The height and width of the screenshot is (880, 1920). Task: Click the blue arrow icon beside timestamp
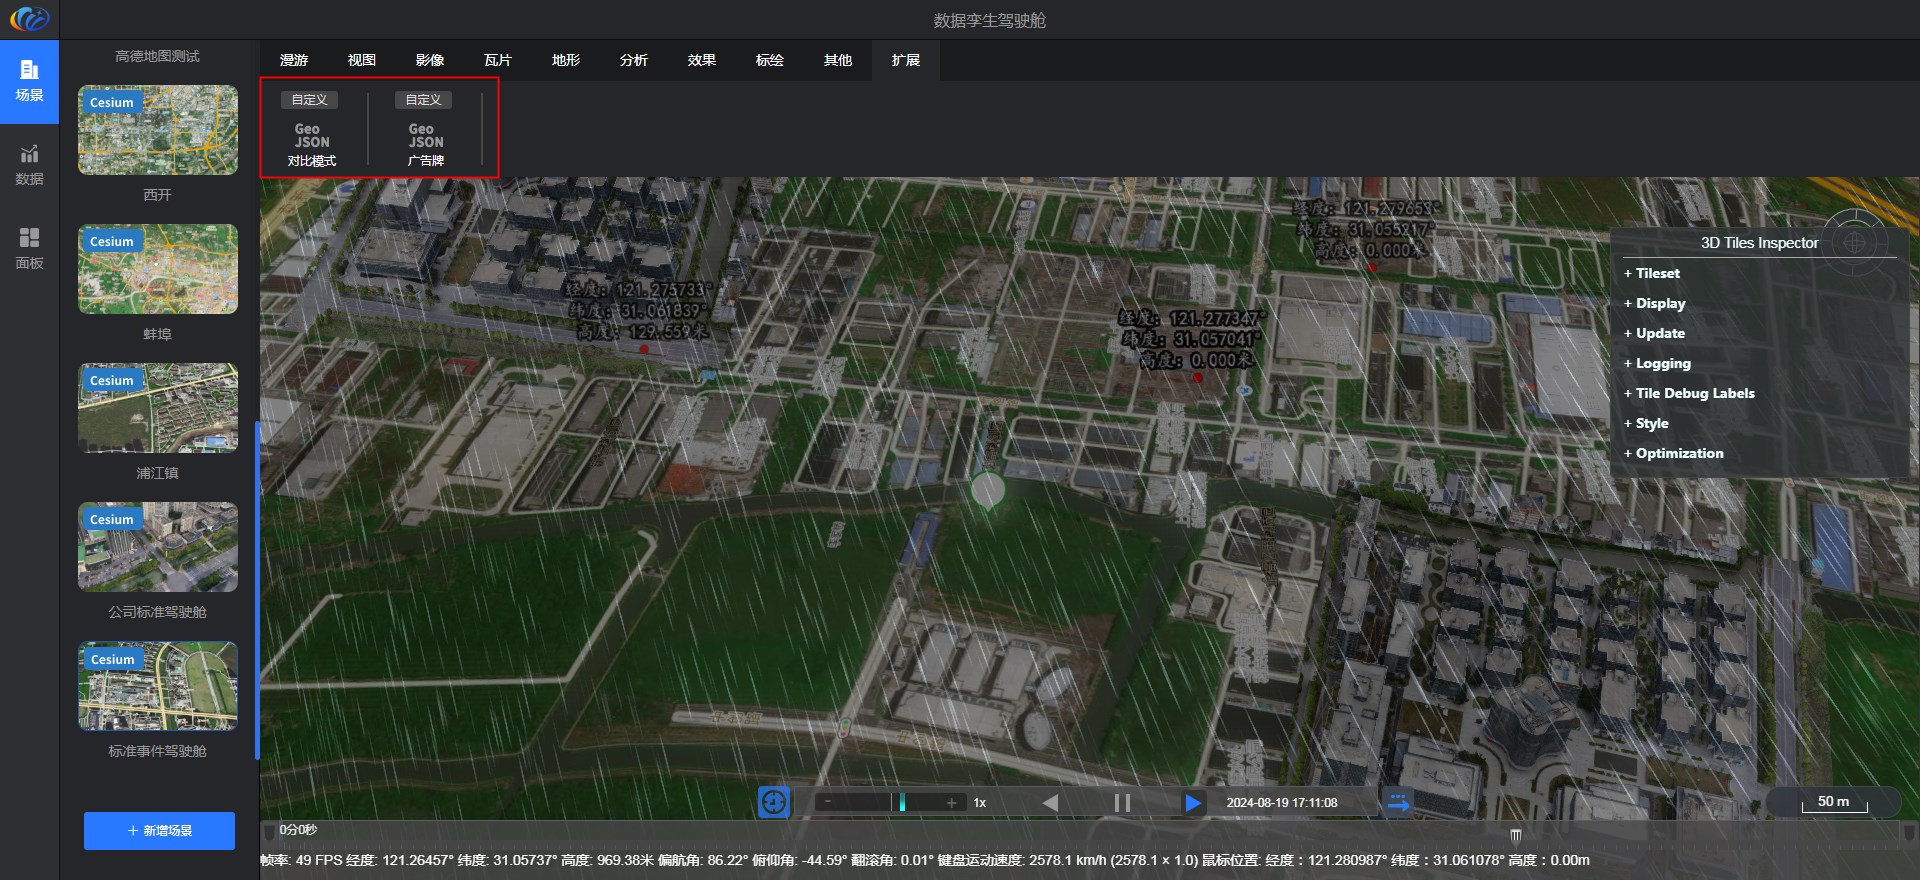[x=1398, y=802]
